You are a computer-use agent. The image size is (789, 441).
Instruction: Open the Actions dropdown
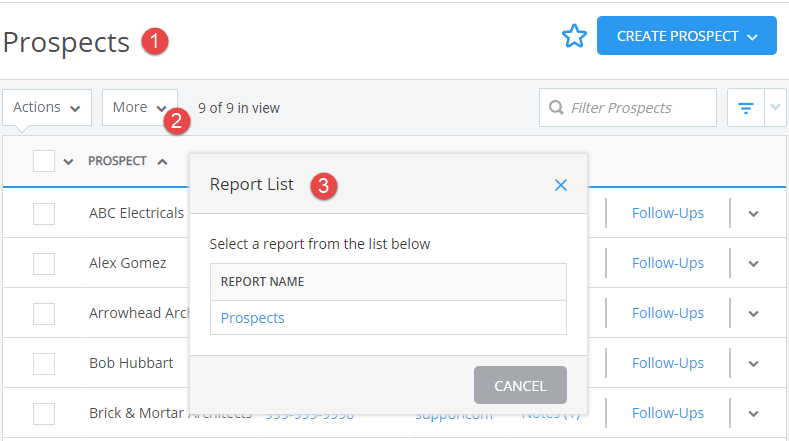pos(47,107)
